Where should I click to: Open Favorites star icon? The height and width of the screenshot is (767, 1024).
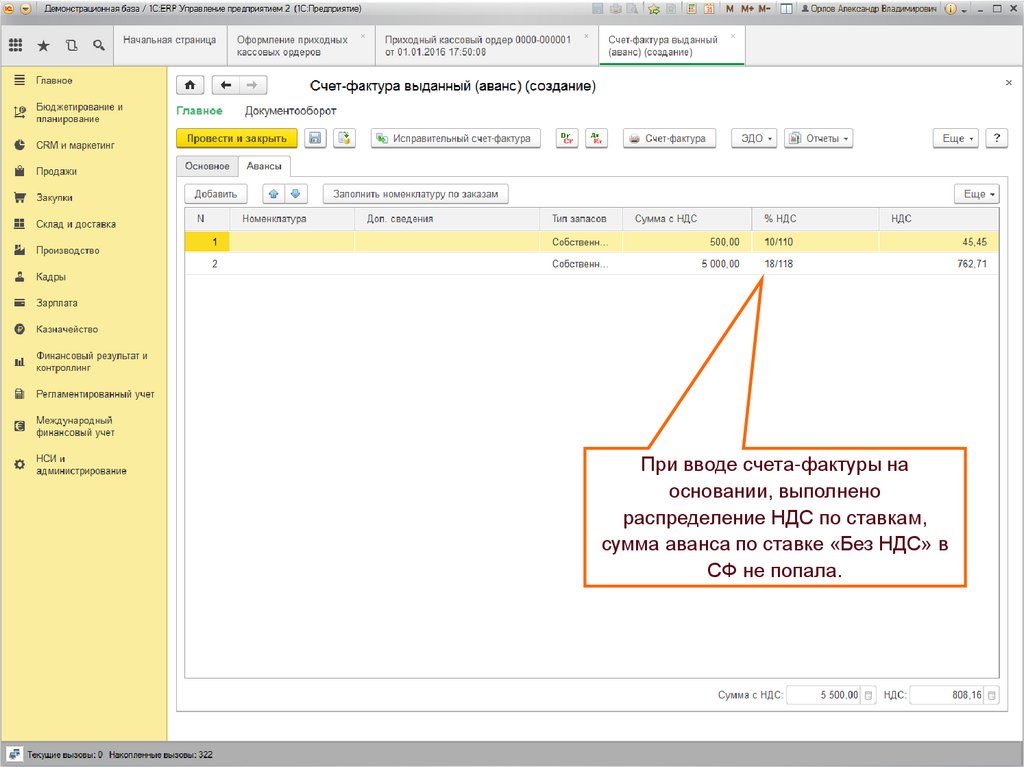(43, 46)
